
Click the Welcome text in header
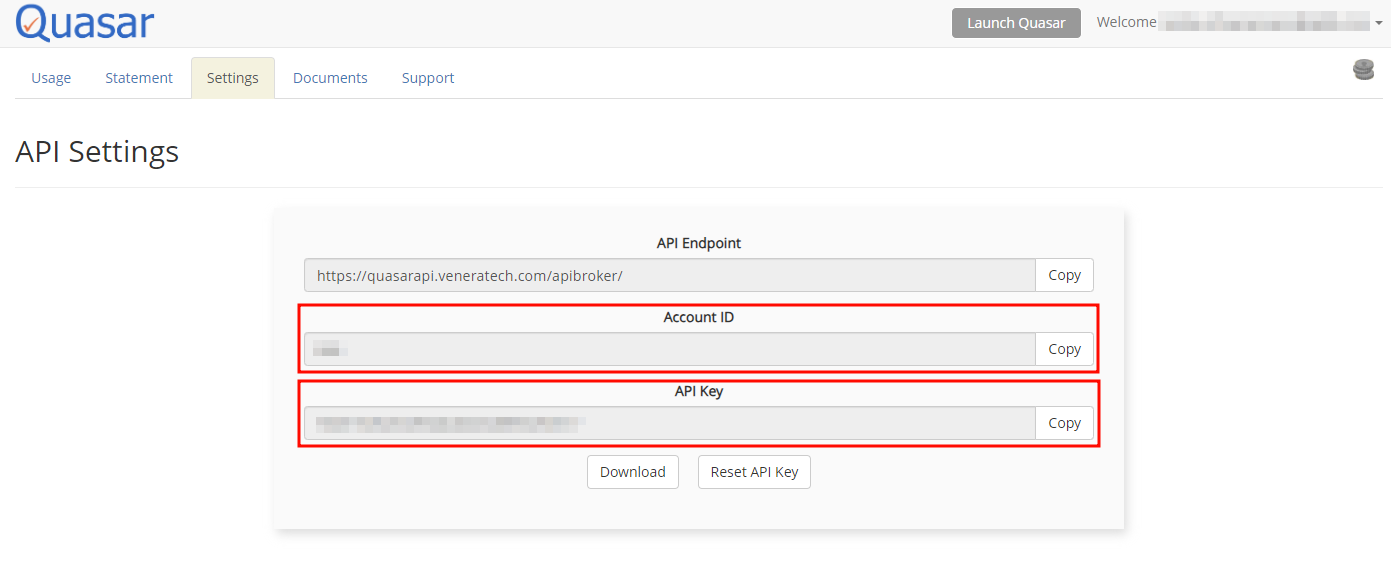(1126, 23)
